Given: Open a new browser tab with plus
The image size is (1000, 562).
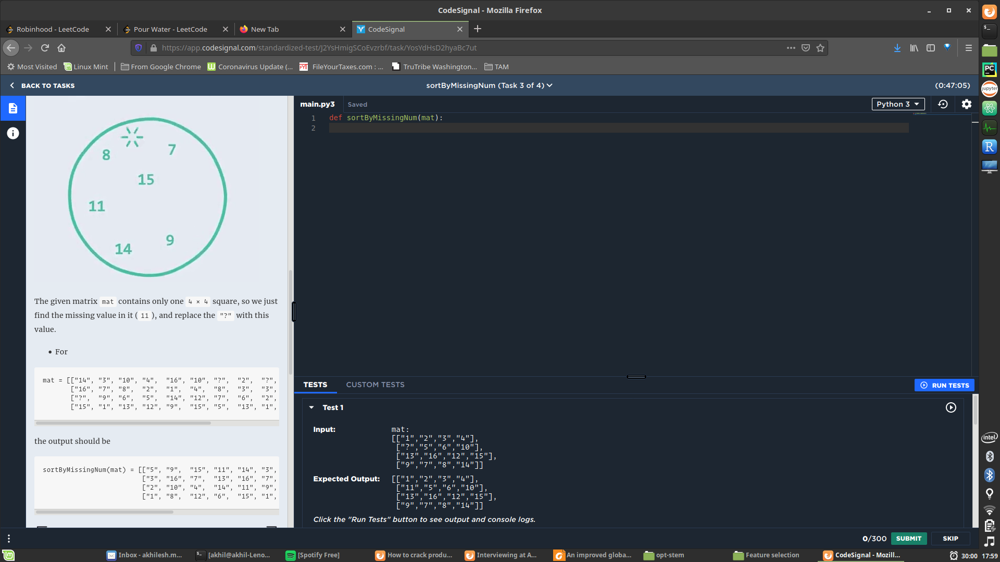Looking at the screenshot, I should point(478,29).
